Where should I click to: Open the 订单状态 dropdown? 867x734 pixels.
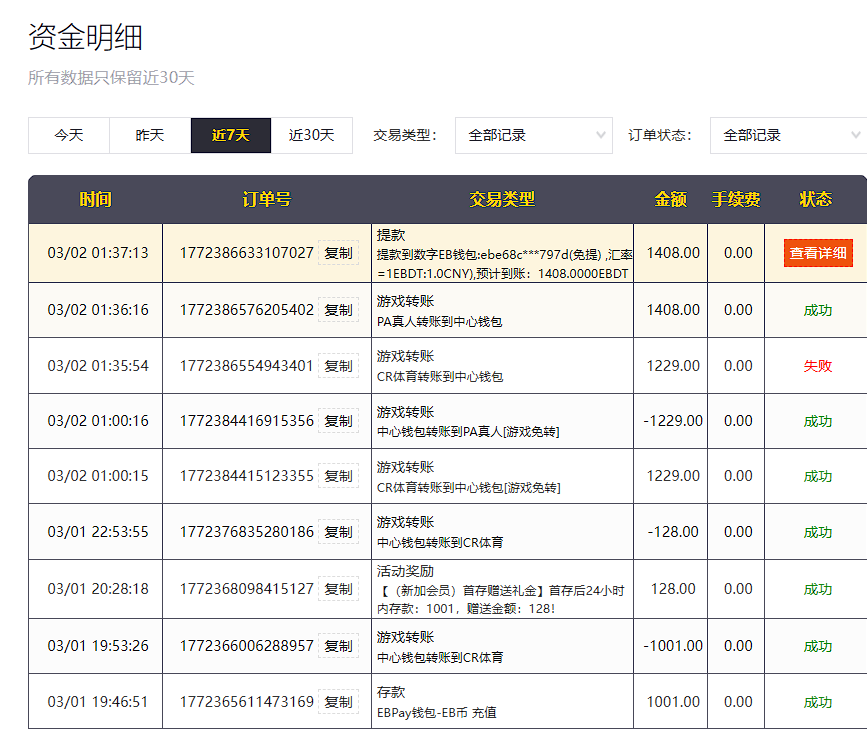coord(788,135)
